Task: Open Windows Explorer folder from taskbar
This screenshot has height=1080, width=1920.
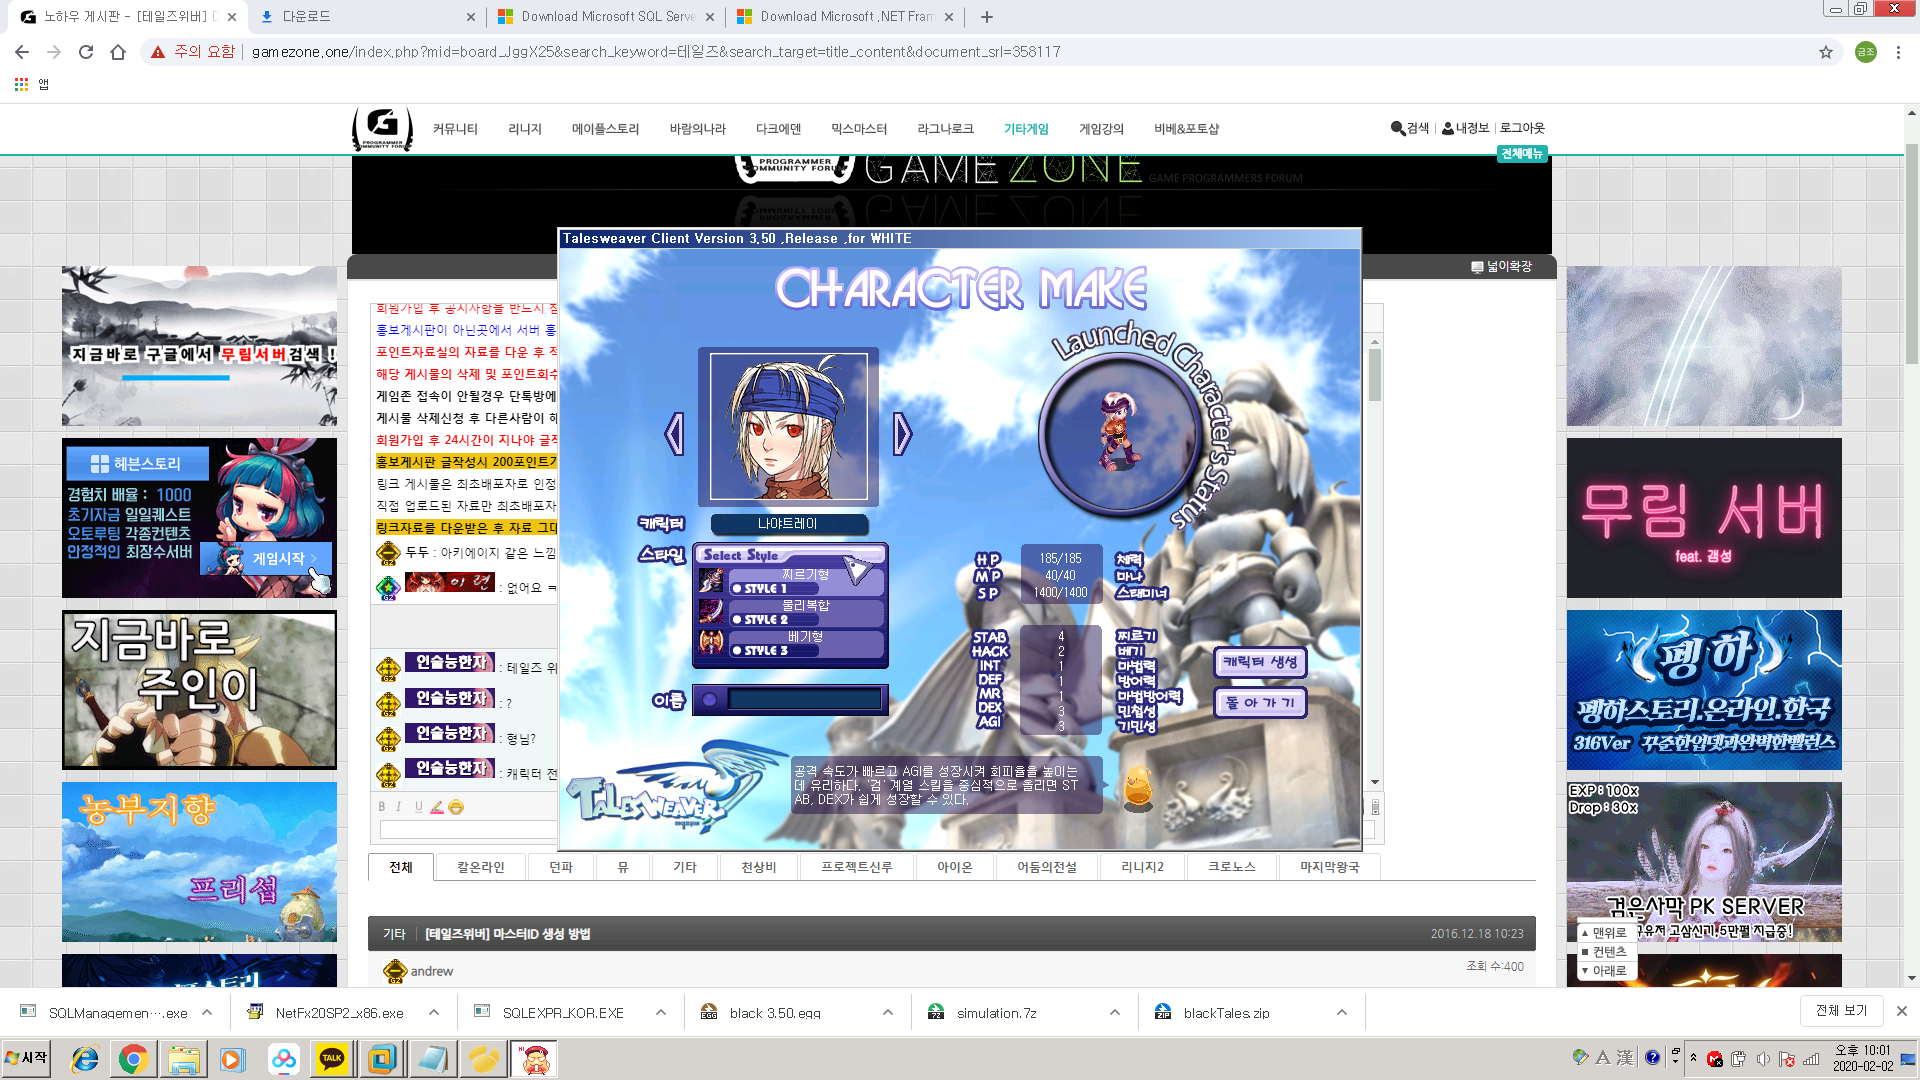Action: point(184,1059)
